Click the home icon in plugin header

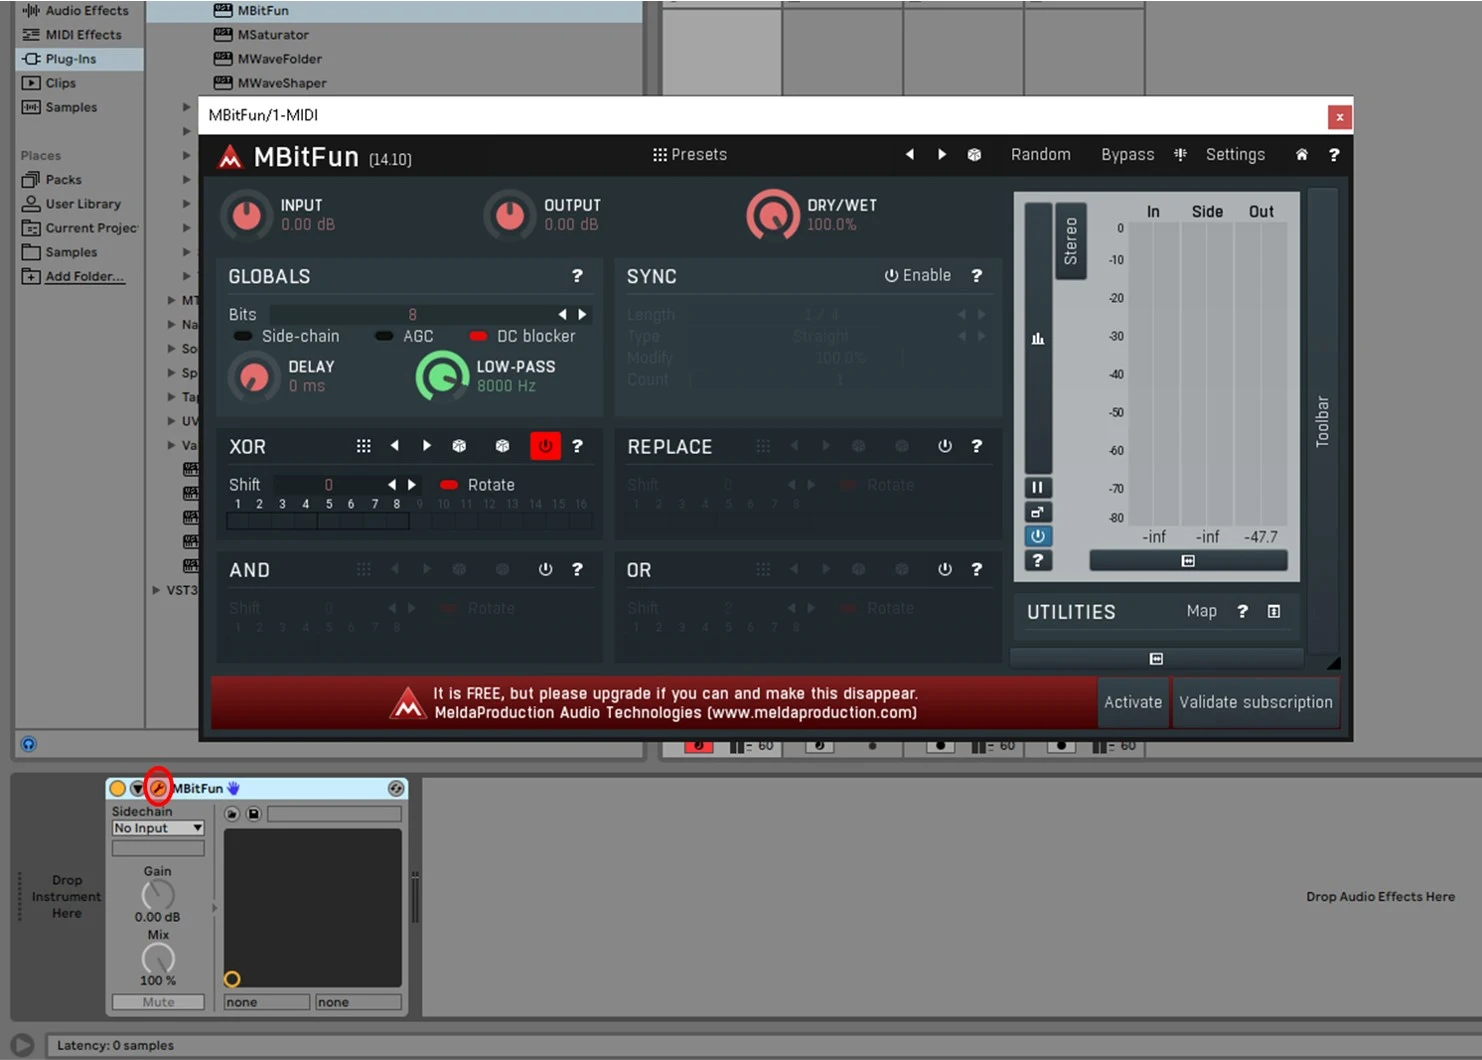[1301, 155]
